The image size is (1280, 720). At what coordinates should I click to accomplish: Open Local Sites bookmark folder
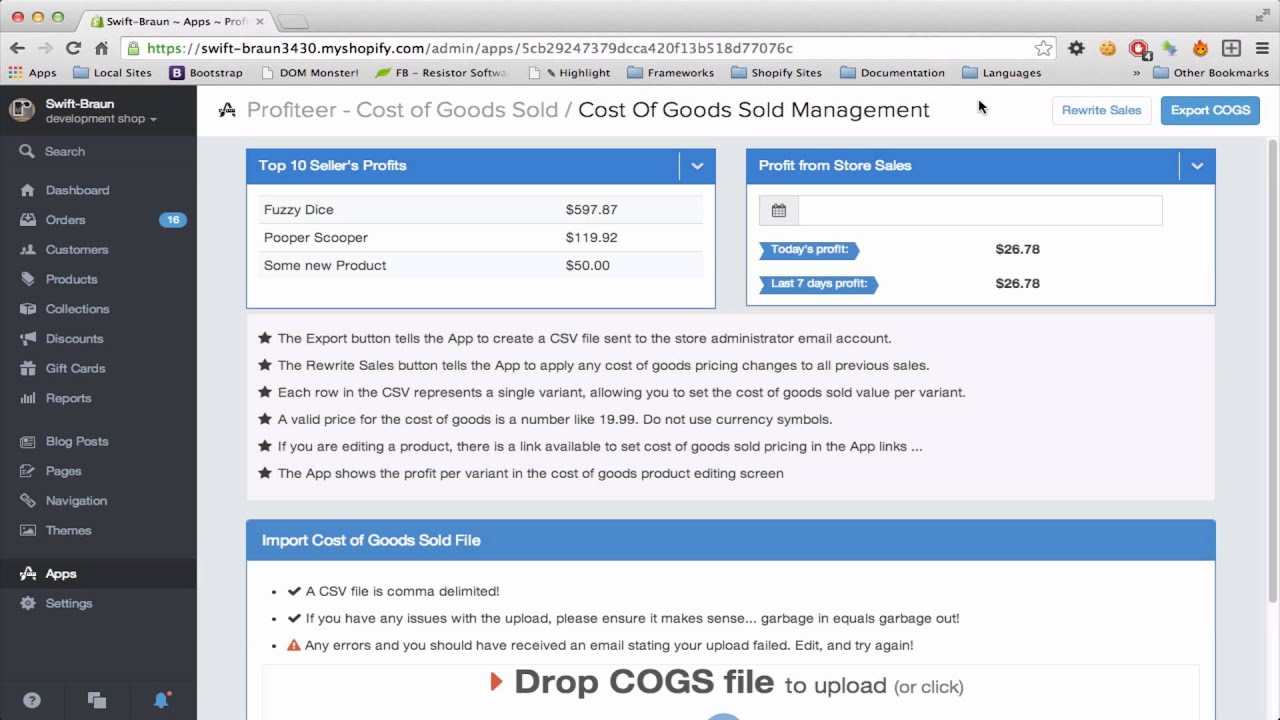coord(112,73)
